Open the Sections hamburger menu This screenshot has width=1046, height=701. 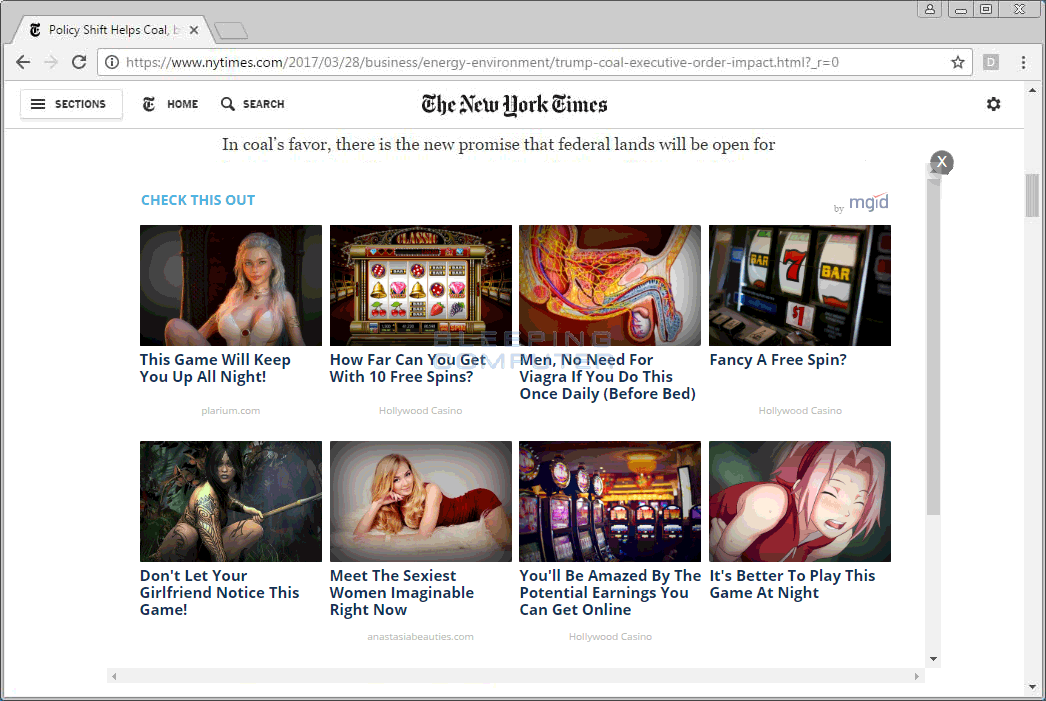[x=71, y=104]
